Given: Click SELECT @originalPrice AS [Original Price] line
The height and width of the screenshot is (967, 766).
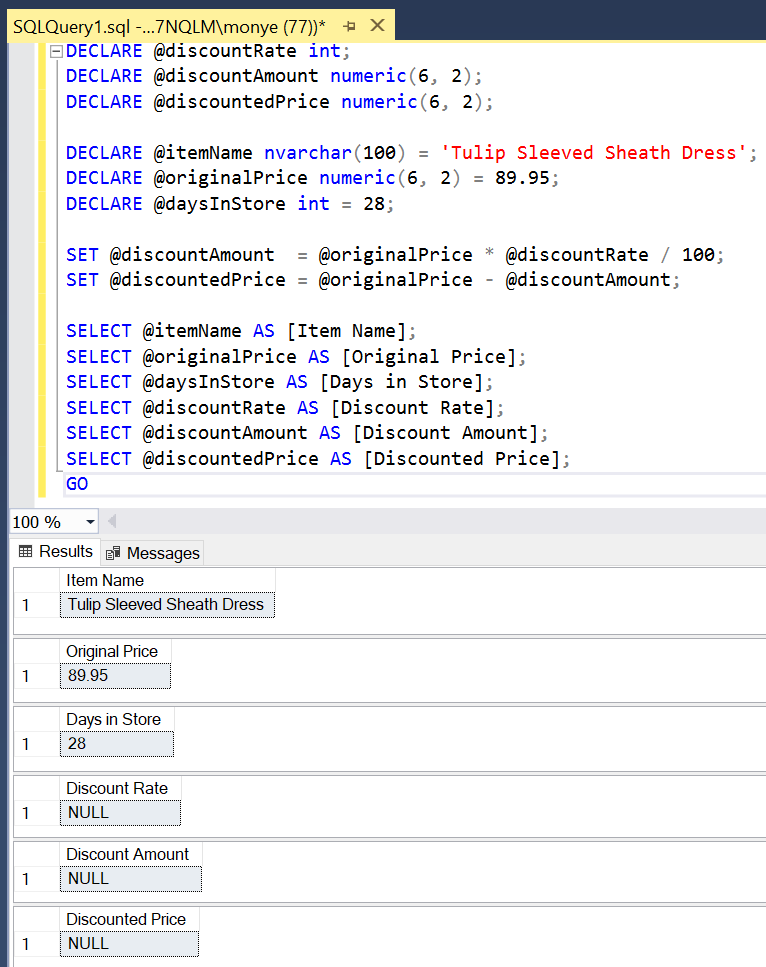Looking at the screenshot, I should click(295, 357).
